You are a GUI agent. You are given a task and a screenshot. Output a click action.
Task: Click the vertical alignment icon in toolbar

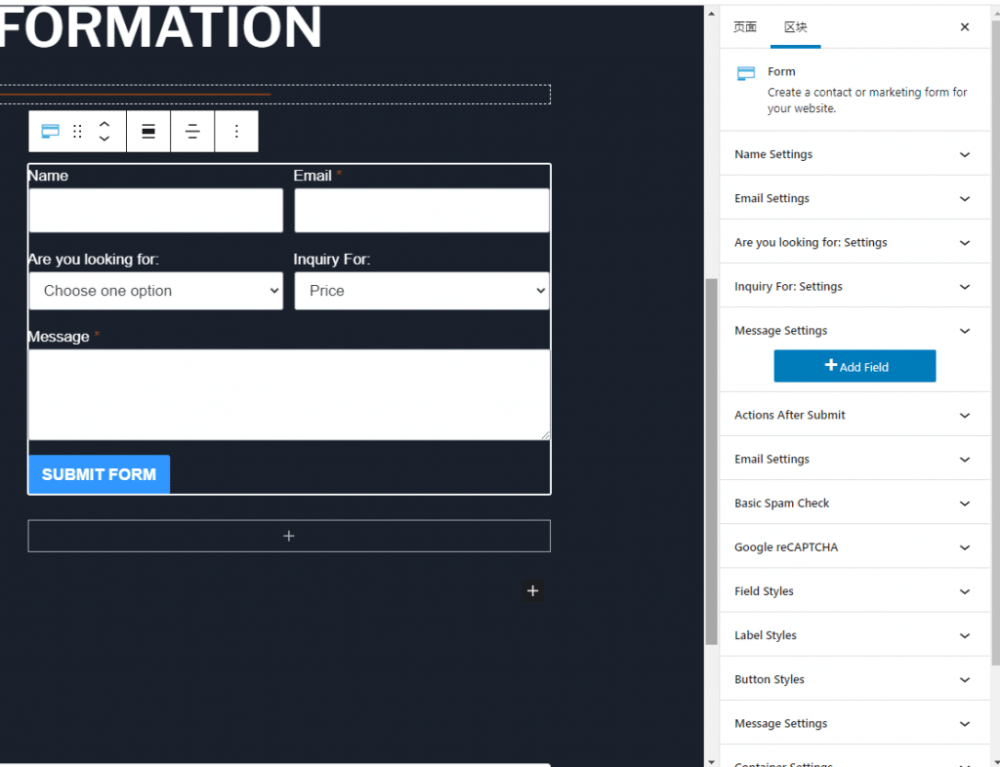tap(192, 132)
